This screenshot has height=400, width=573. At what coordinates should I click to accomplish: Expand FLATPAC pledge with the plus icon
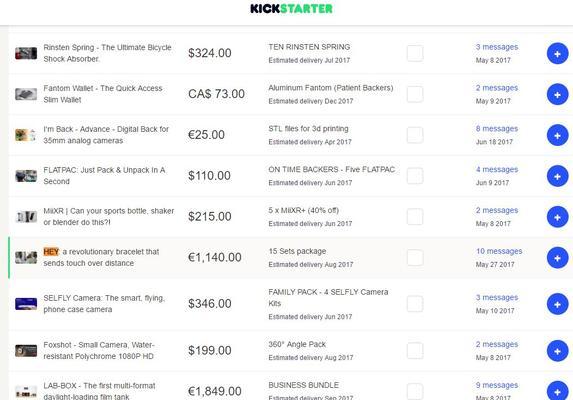557,176
